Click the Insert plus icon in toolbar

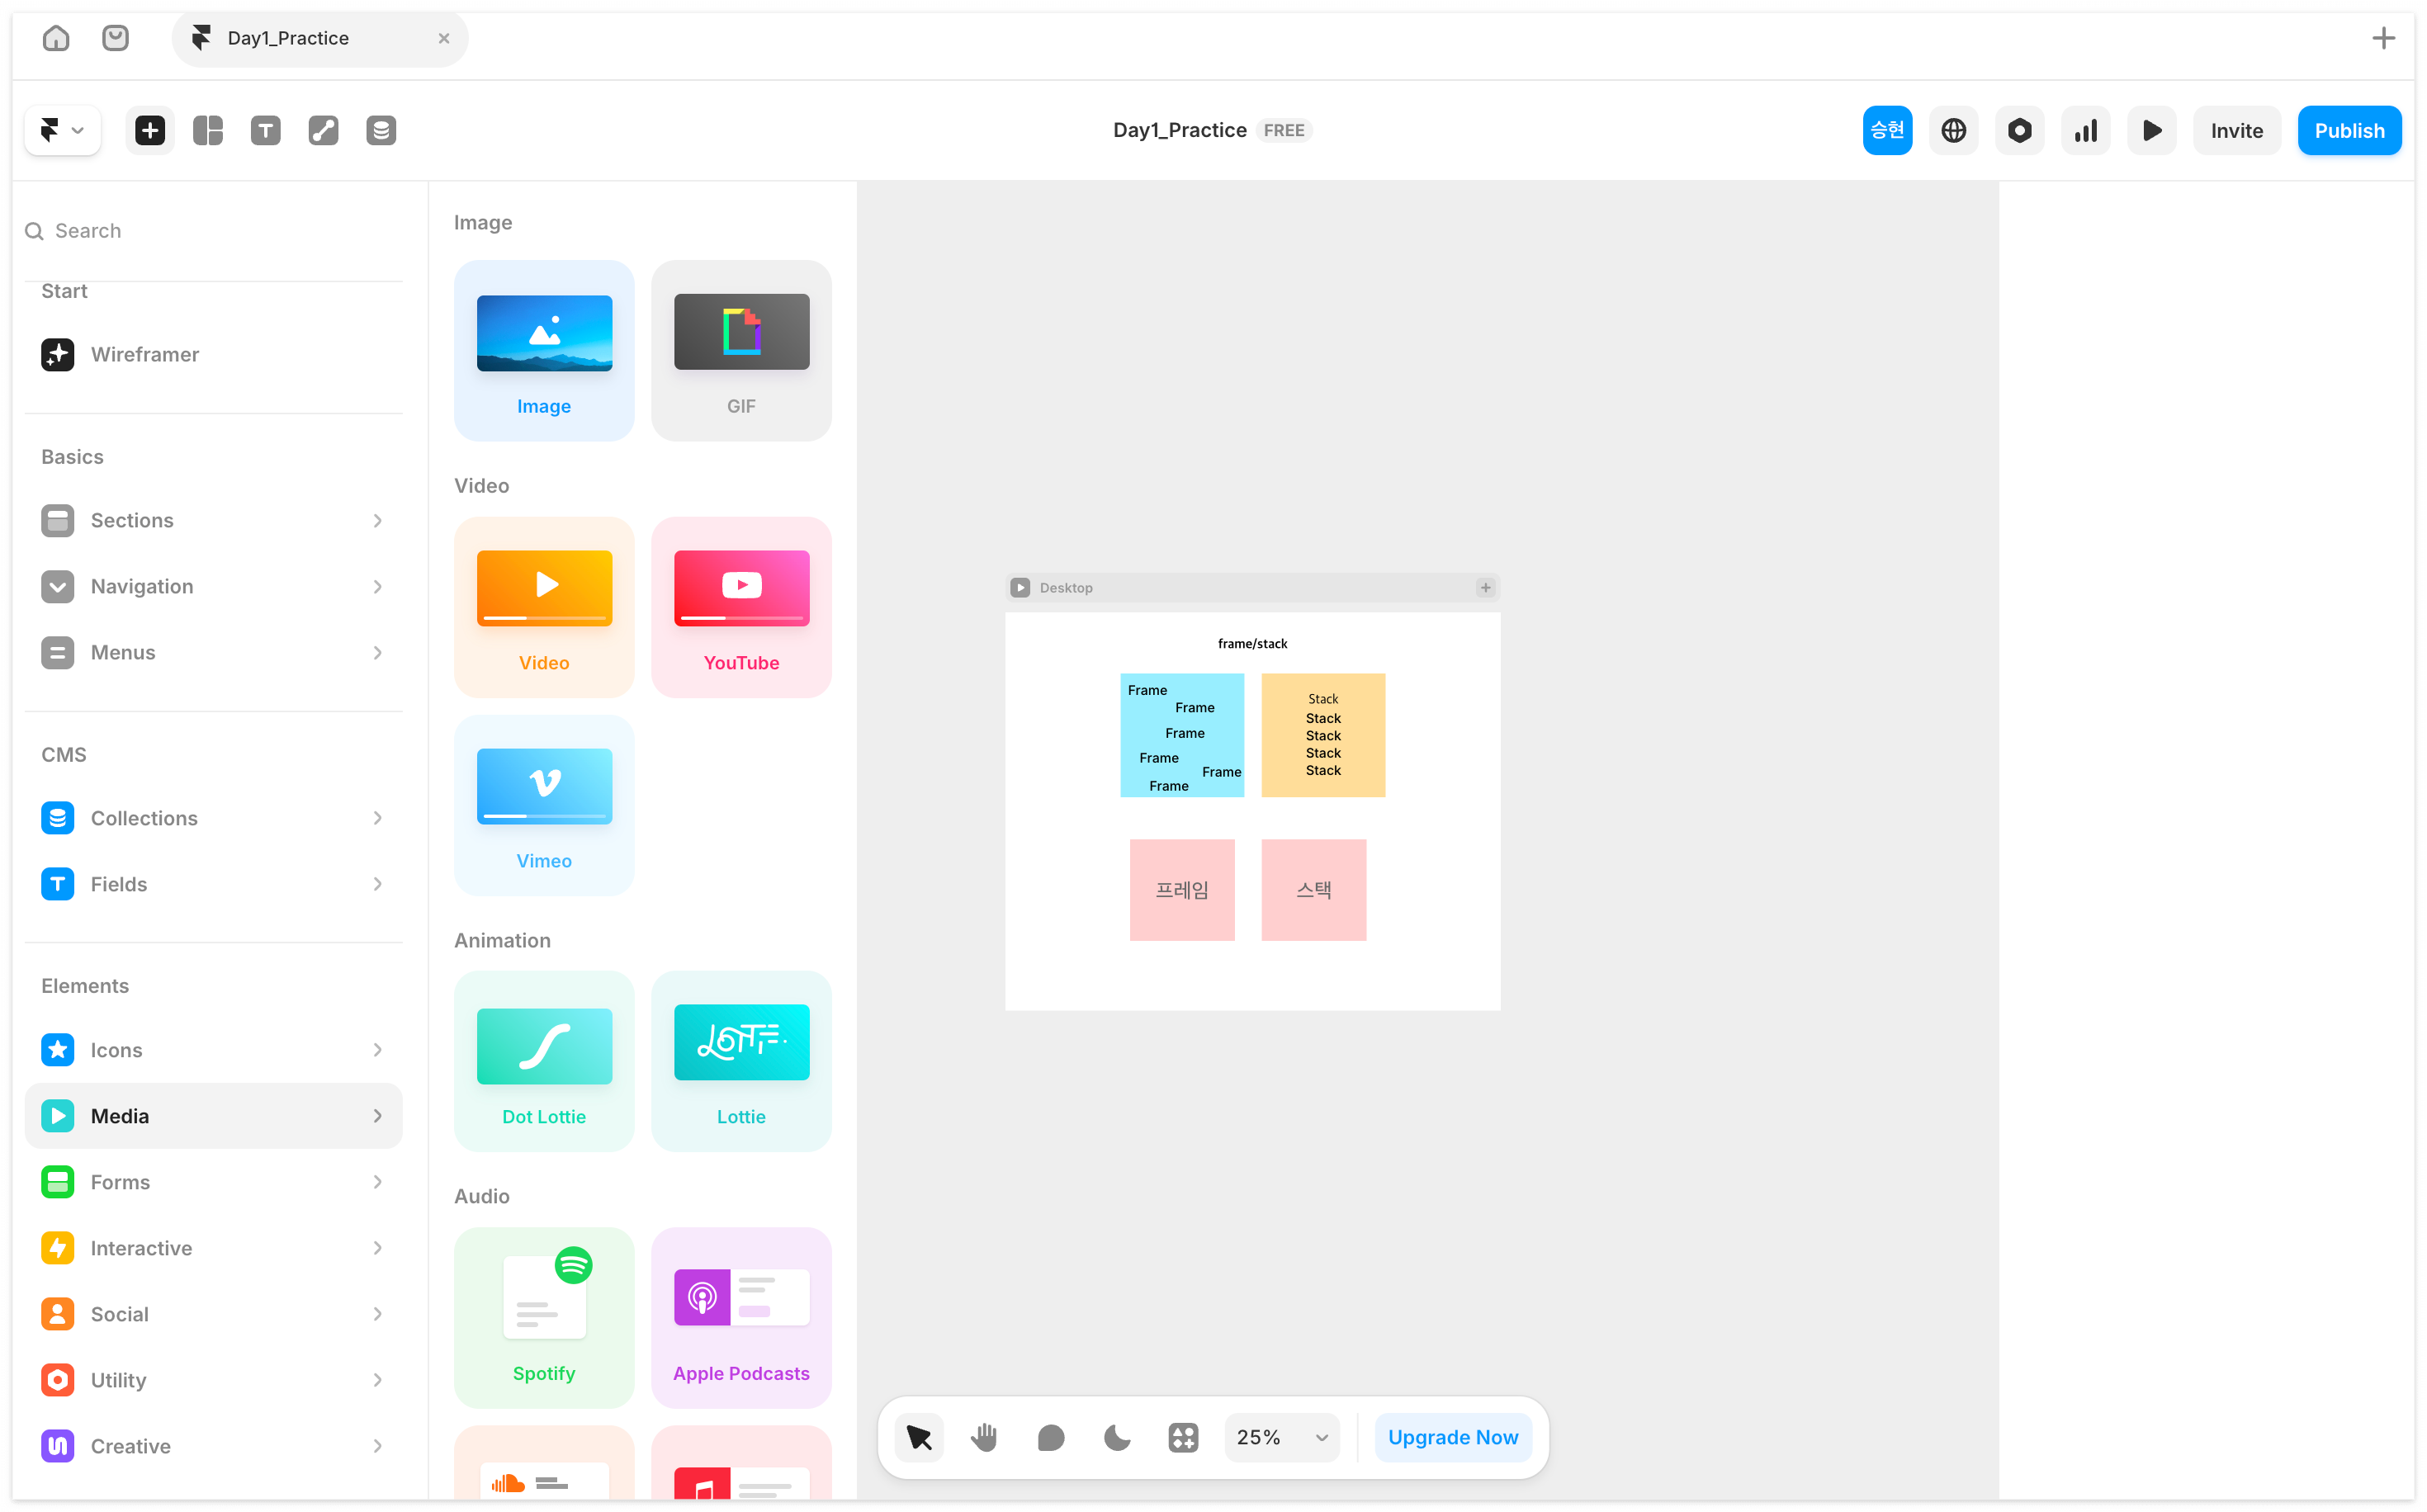150,130
